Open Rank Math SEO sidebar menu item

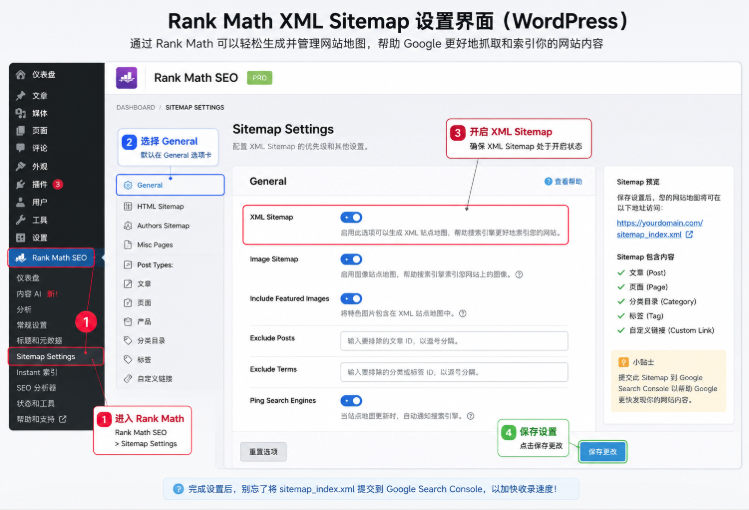click(52, 258)
